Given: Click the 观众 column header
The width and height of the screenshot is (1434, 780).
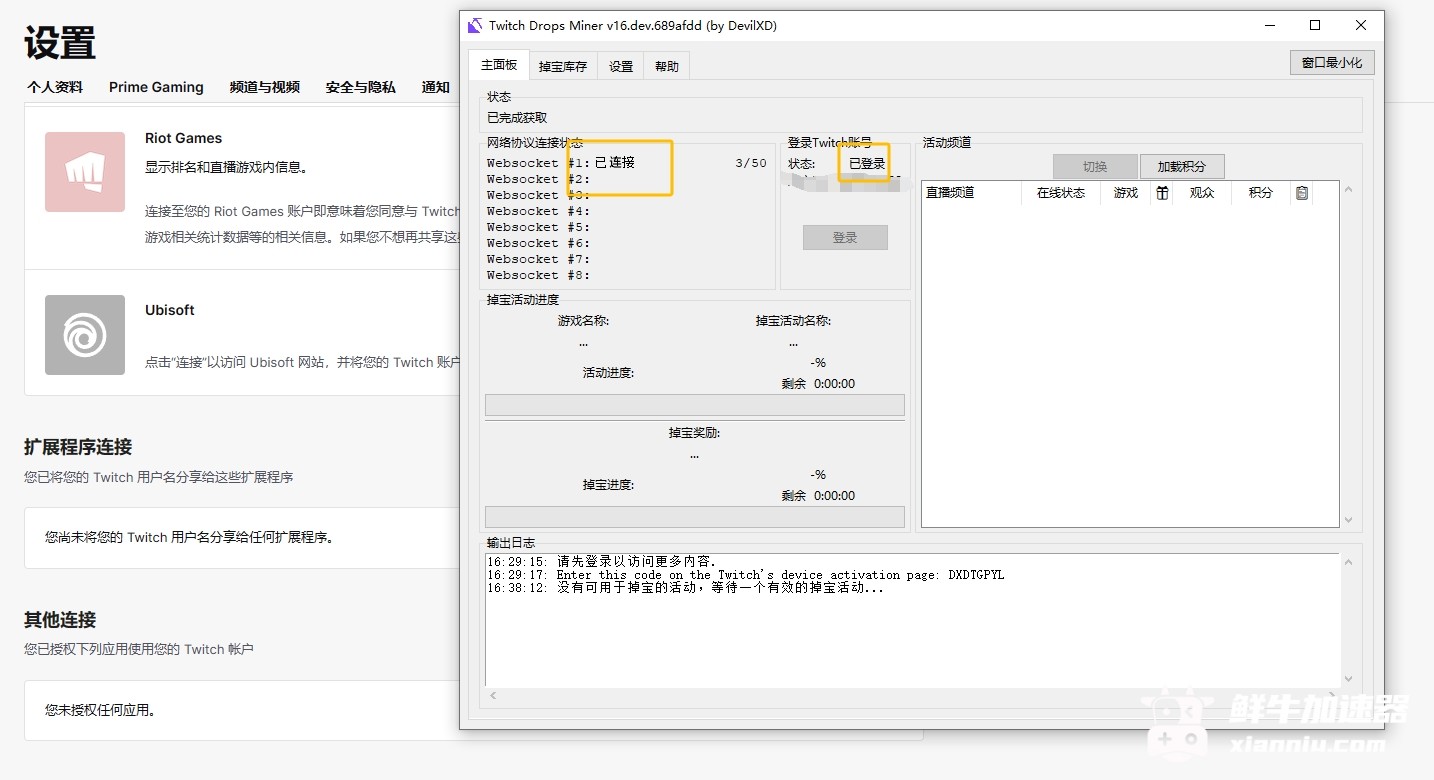Looking at the screenshot, I should coord(1202,193).
